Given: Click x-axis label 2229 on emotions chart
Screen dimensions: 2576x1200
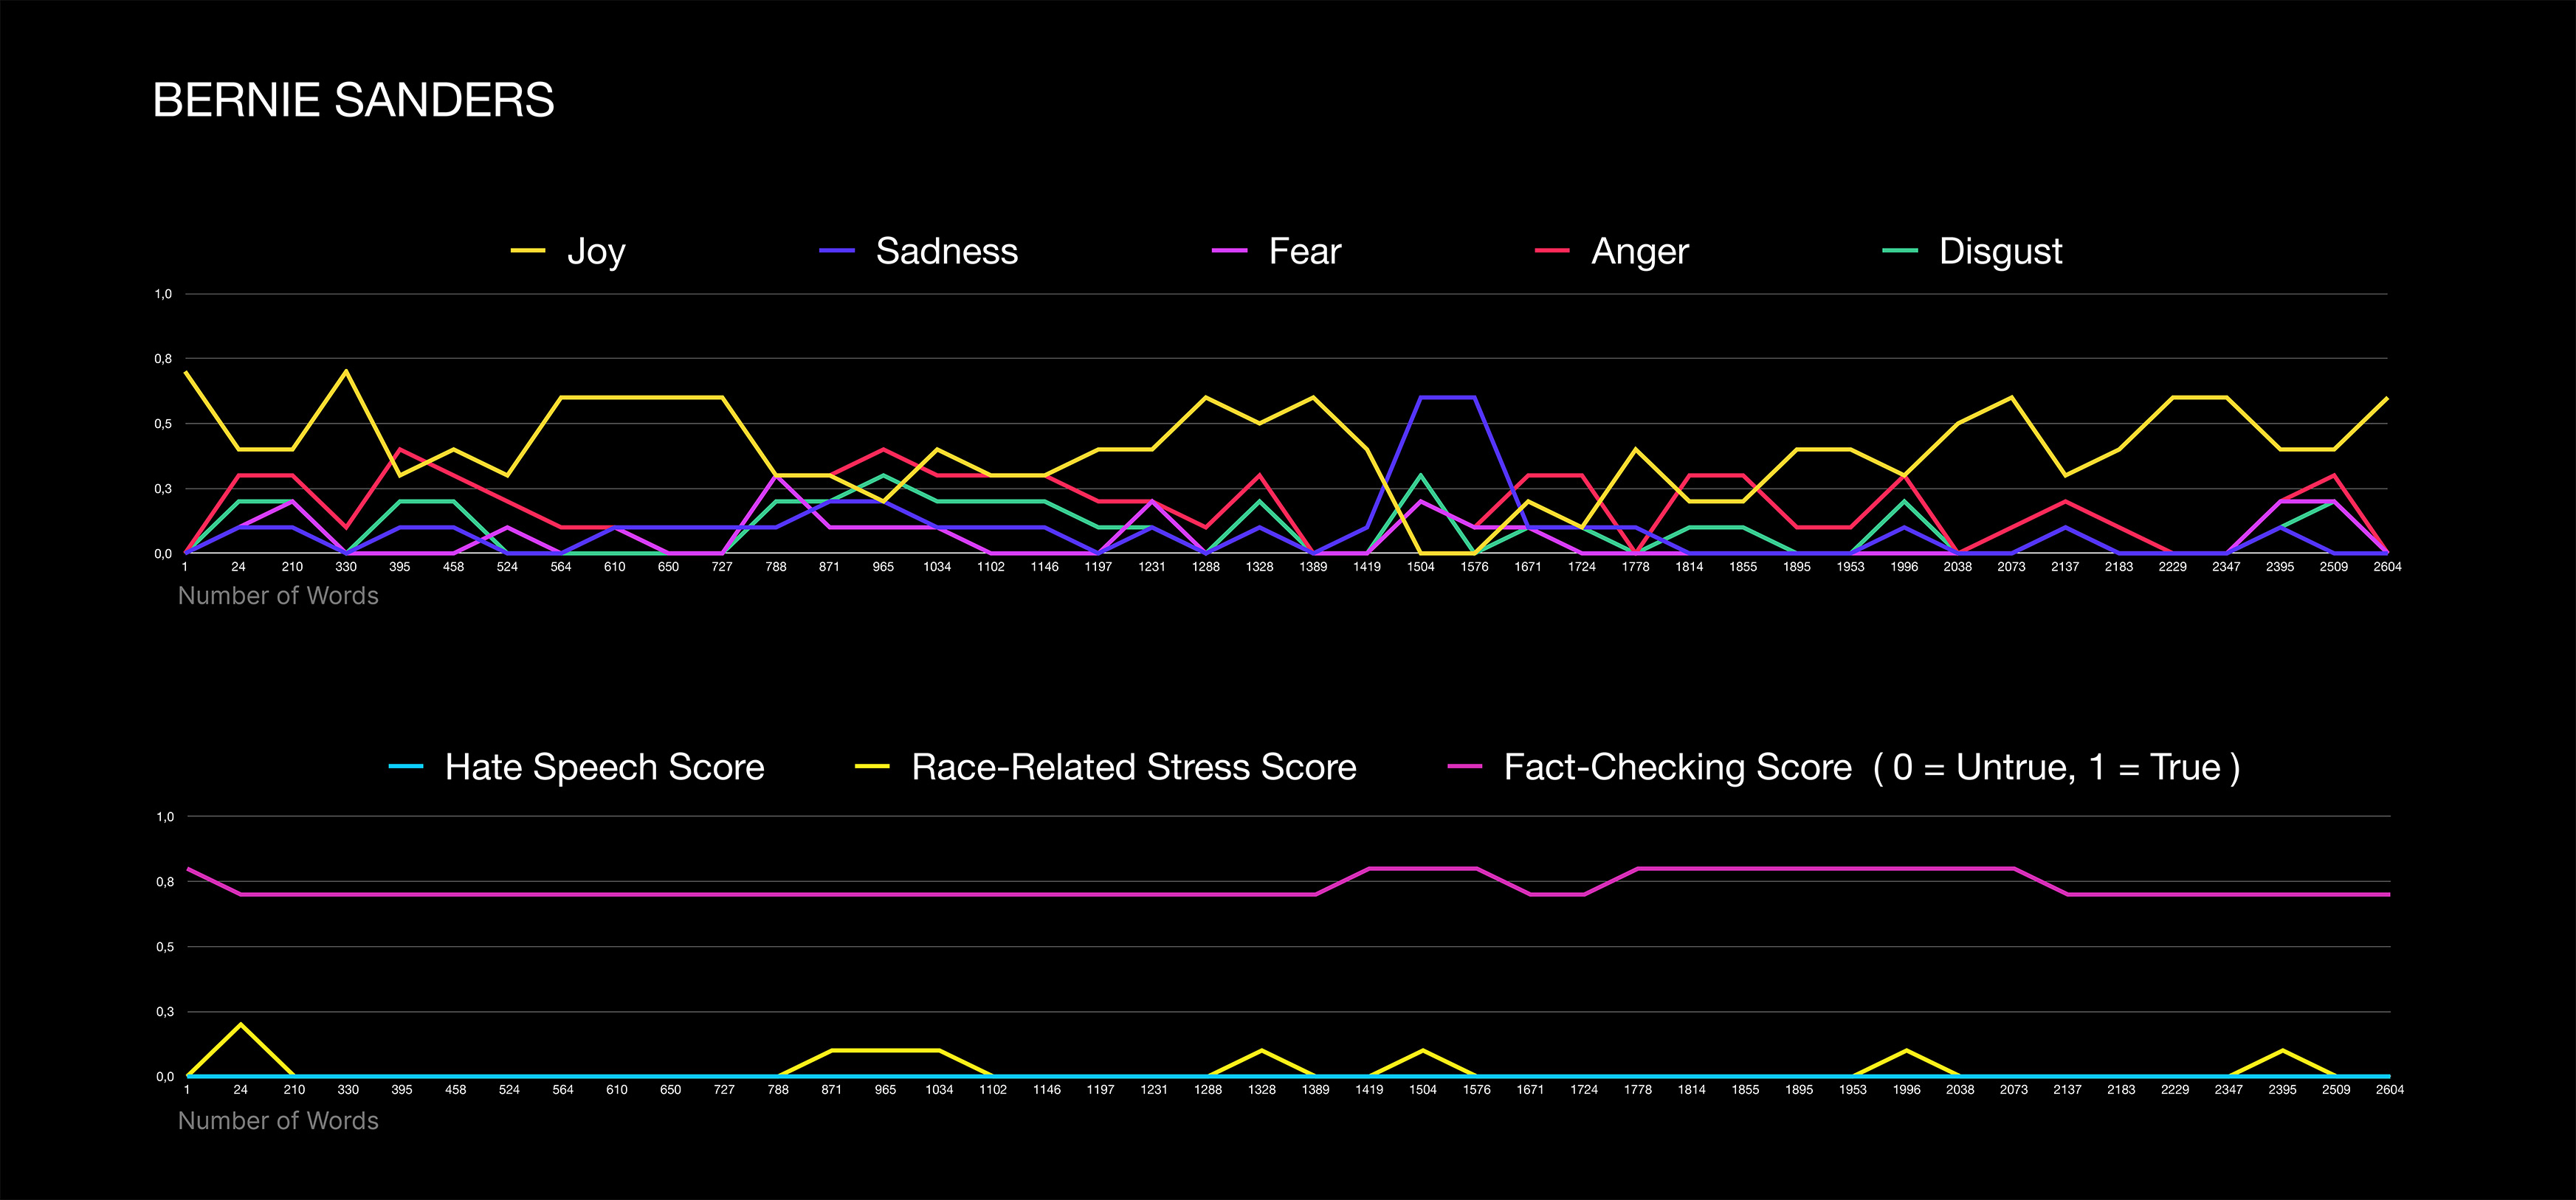Looking at the screenshot, I should [2173, 567].
